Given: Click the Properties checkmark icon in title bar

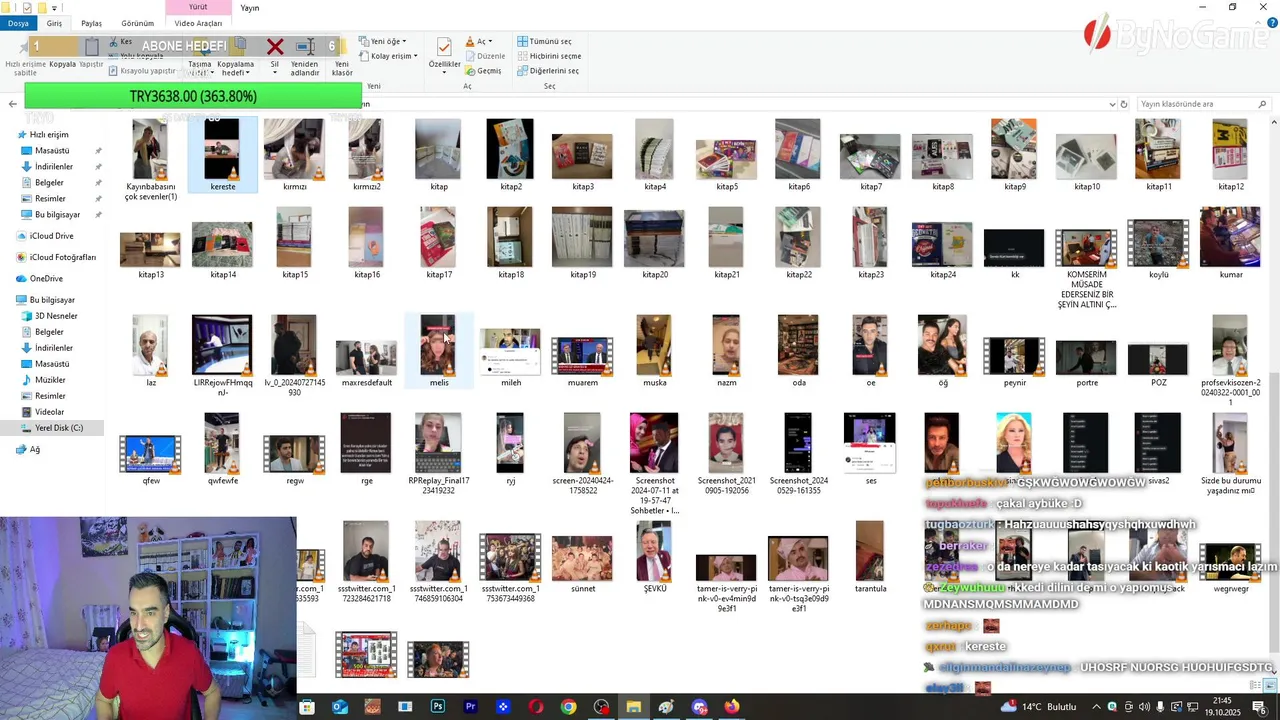Looking at the screenshot, I should 28,8.
